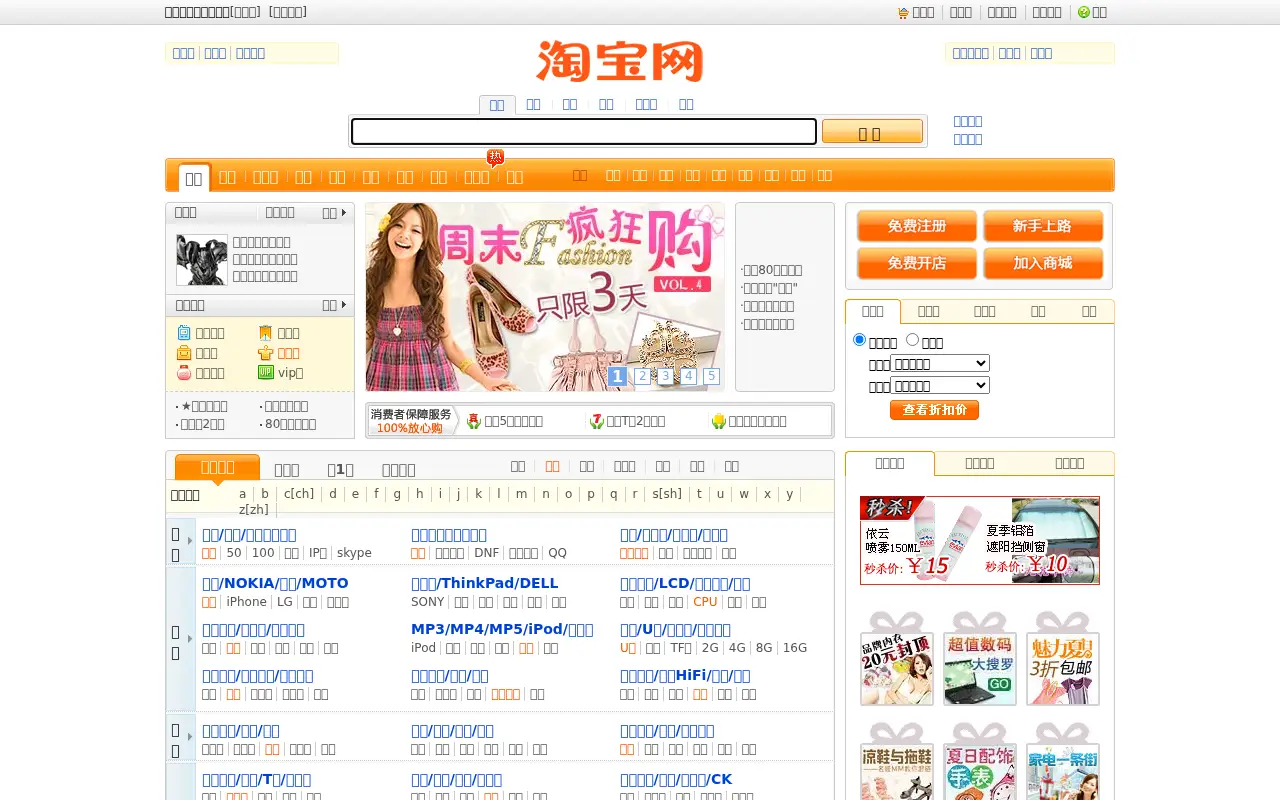Show banner slide 5

(x=711, y=376)
